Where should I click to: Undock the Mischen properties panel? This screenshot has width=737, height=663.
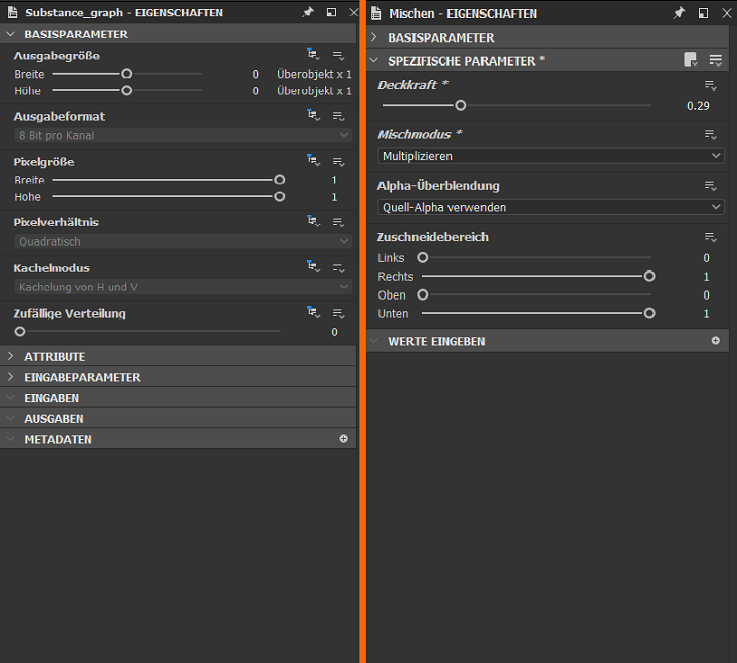point(703,13)
